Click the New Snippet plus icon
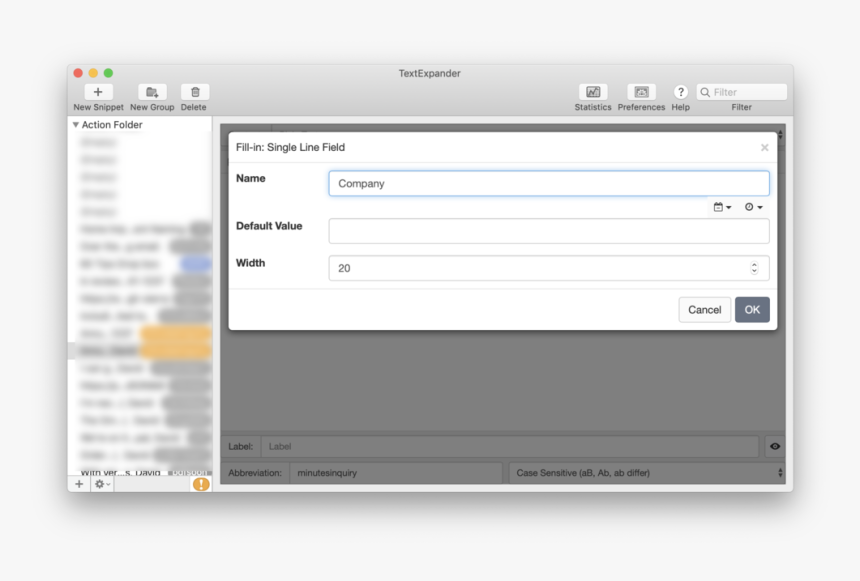 (x=98, y=92)
